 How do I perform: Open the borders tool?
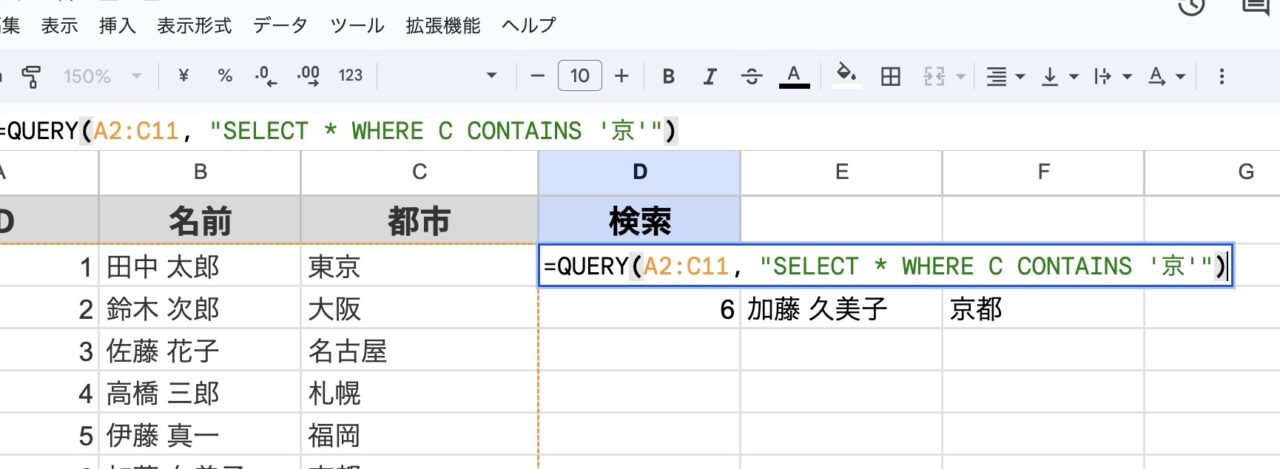pos(890,76)
